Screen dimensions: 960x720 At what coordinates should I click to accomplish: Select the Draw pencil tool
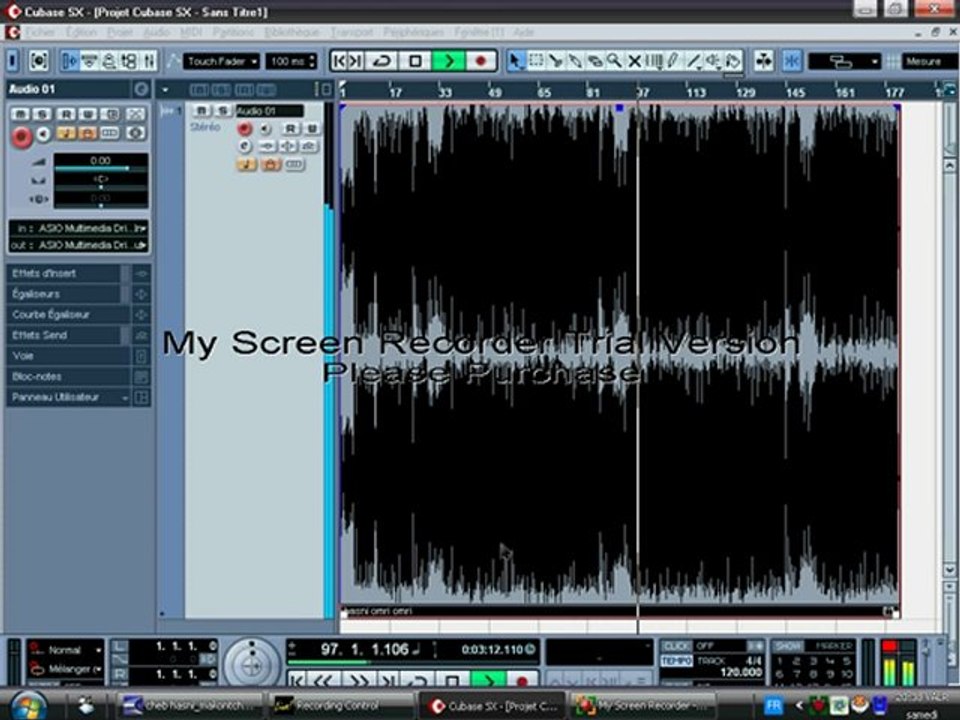pos(673,61)
